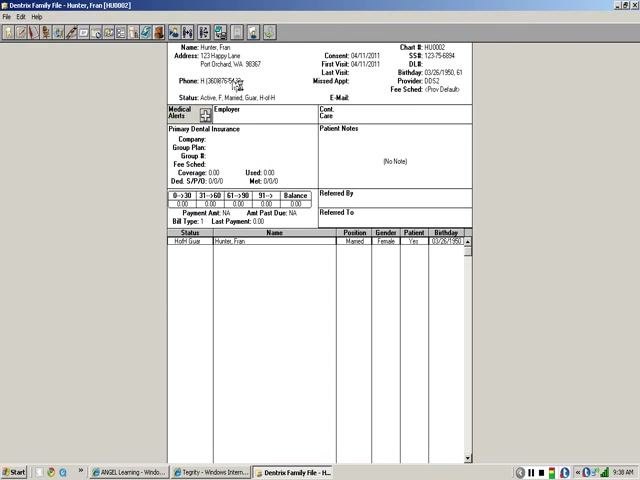Image resolution: width=640 pixels, height=480 pixels.
Task: Click the Status line Active, F, Married
Action: coord(238,98)
